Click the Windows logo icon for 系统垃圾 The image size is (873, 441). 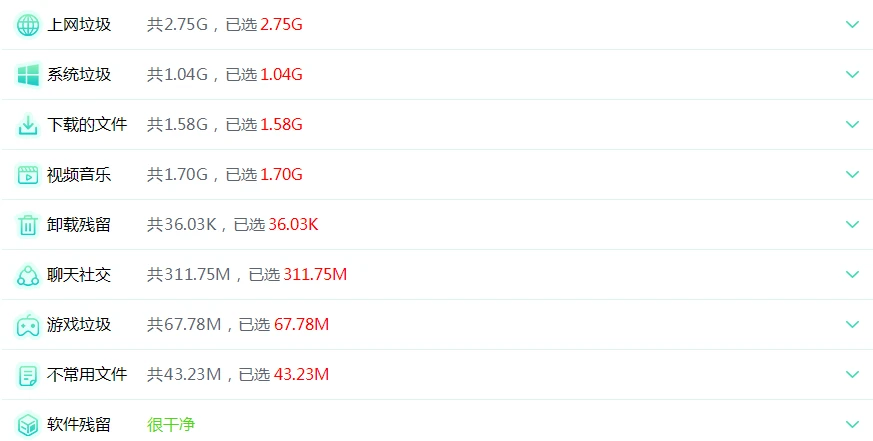click(28, 75)
